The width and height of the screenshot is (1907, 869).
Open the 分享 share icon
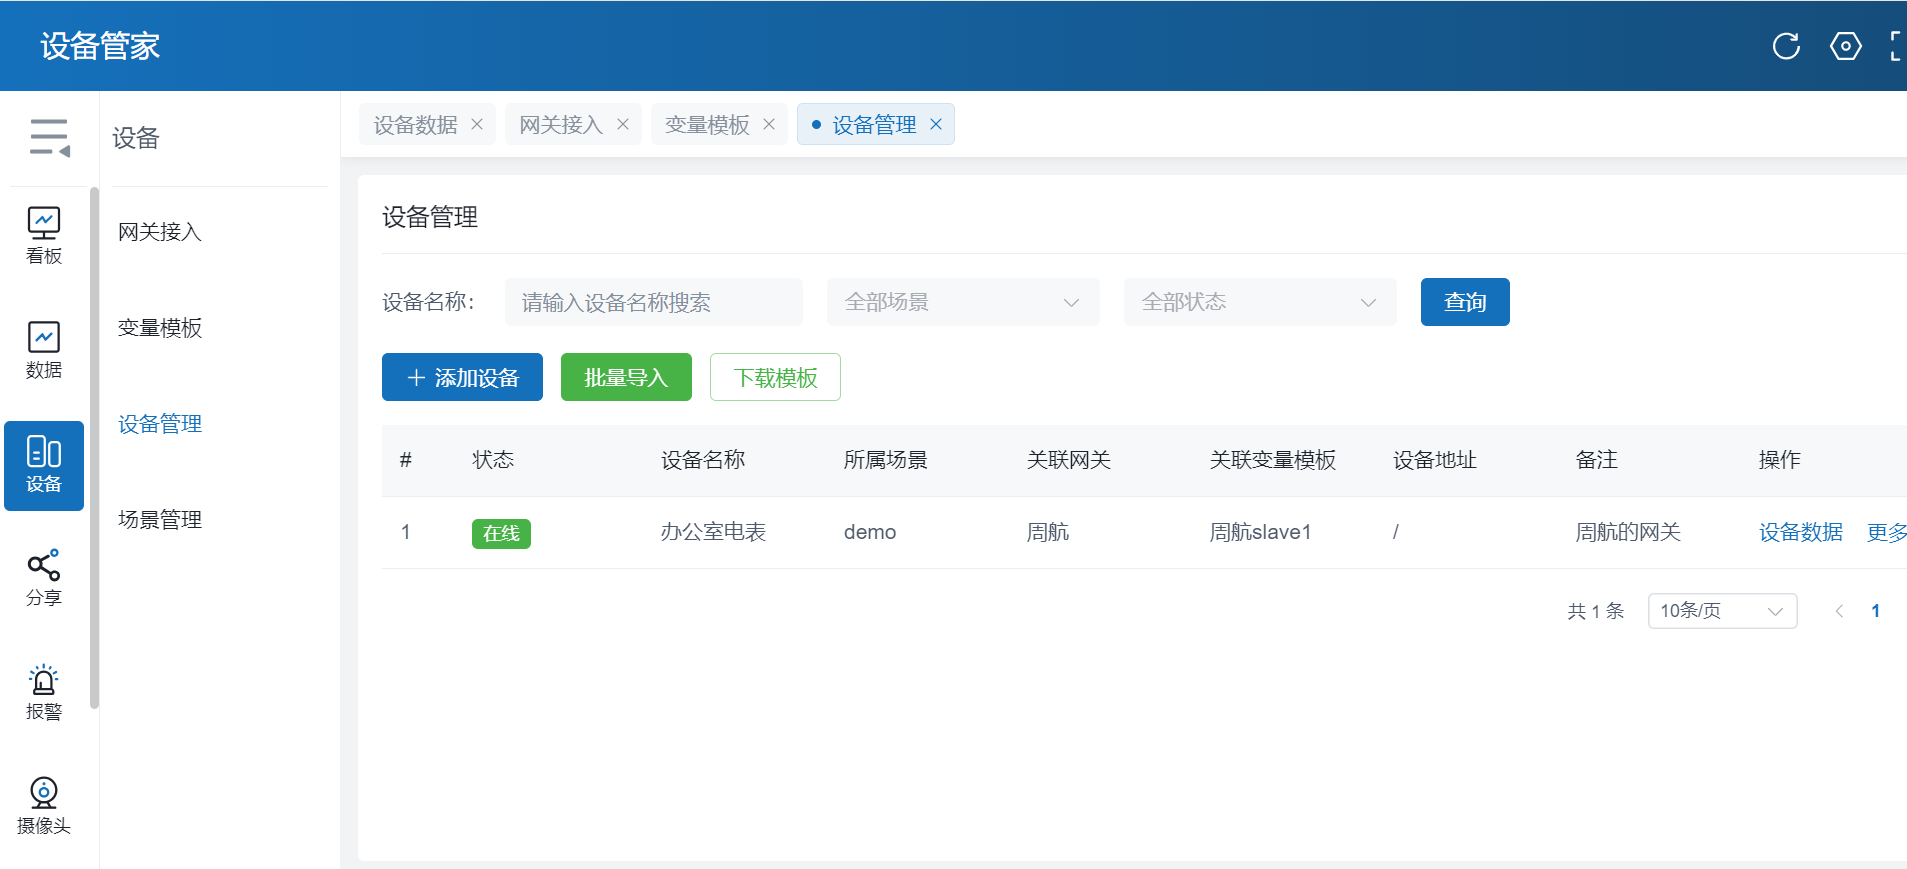(44, 578)
